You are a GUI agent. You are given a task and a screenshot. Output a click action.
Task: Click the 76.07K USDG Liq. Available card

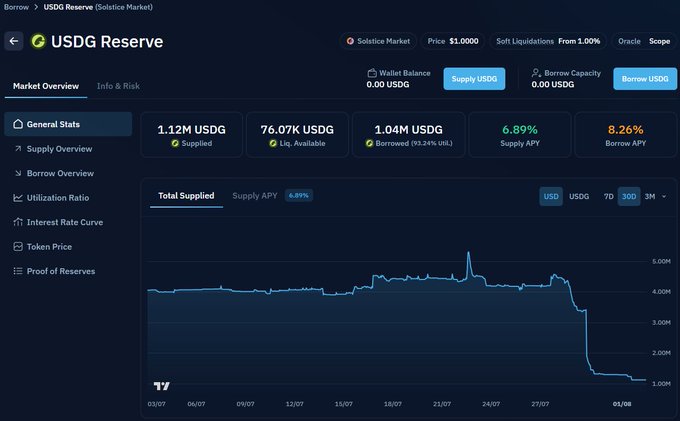pos(297,135)
